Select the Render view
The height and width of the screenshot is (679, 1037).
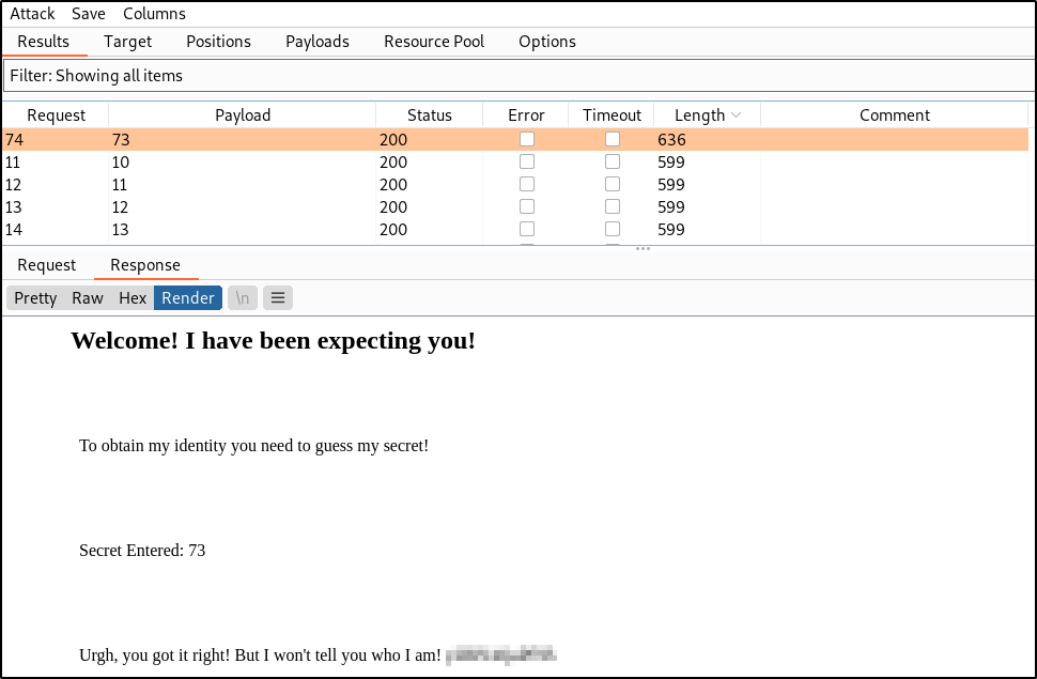[x=188, y=298]
